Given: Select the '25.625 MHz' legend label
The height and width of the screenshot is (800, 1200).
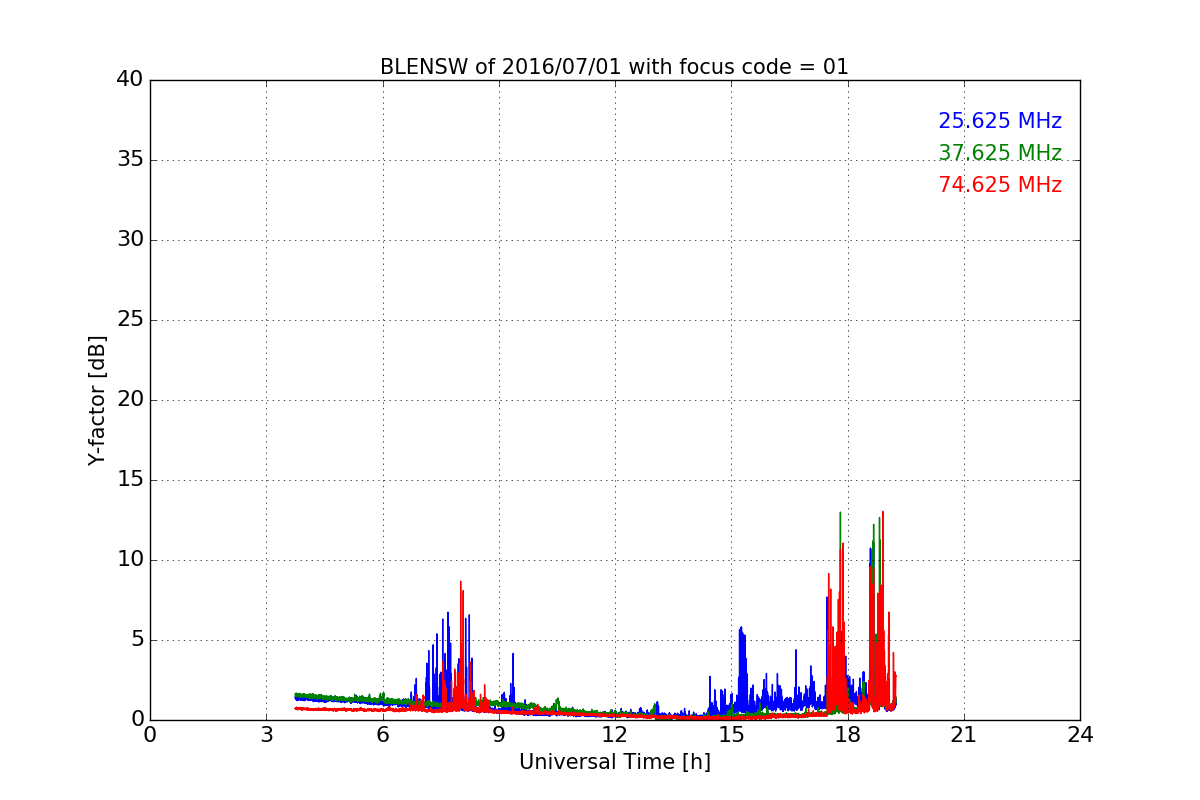Looking at the screenshot, I should pos(1000,121).
